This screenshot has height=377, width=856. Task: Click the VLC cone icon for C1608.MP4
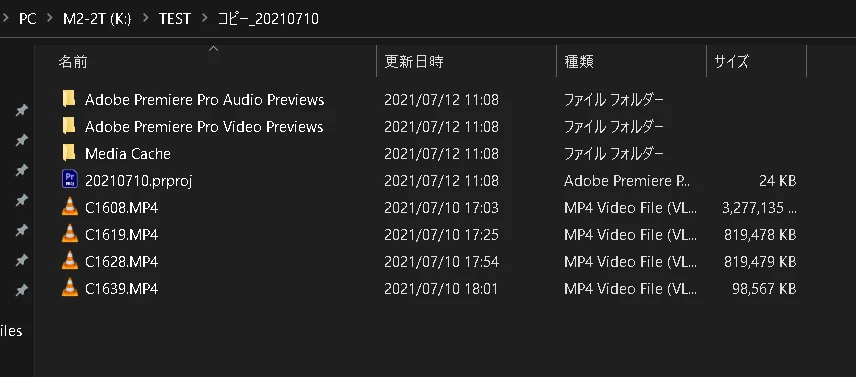coord(70,207)
